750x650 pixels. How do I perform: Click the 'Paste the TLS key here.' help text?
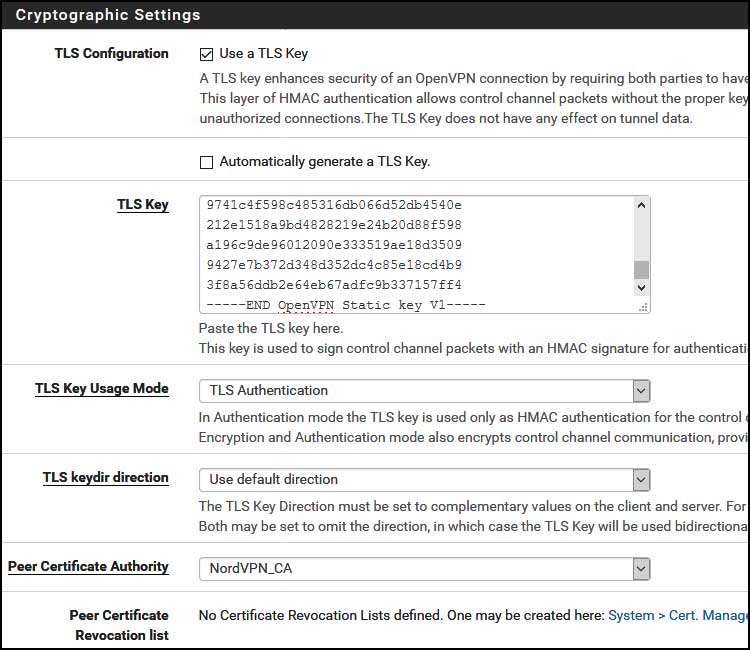271,329
